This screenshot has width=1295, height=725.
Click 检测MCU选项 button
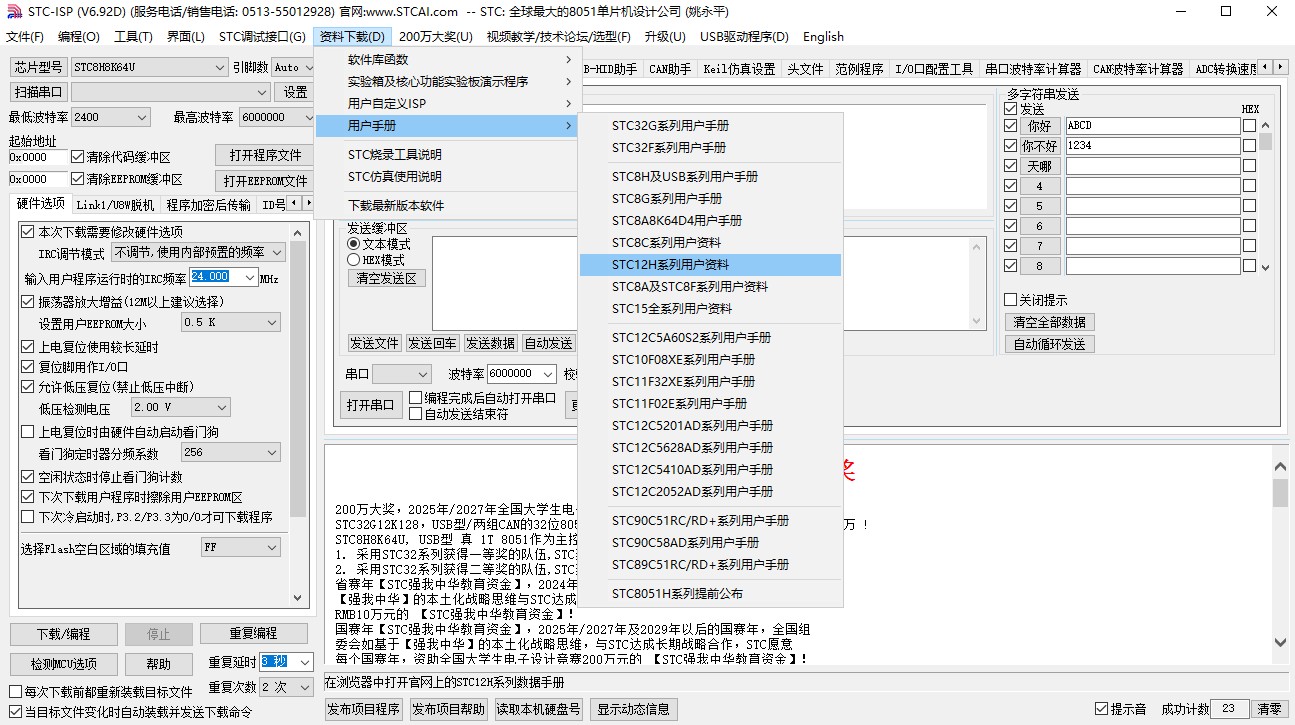(x=63, y=664)
